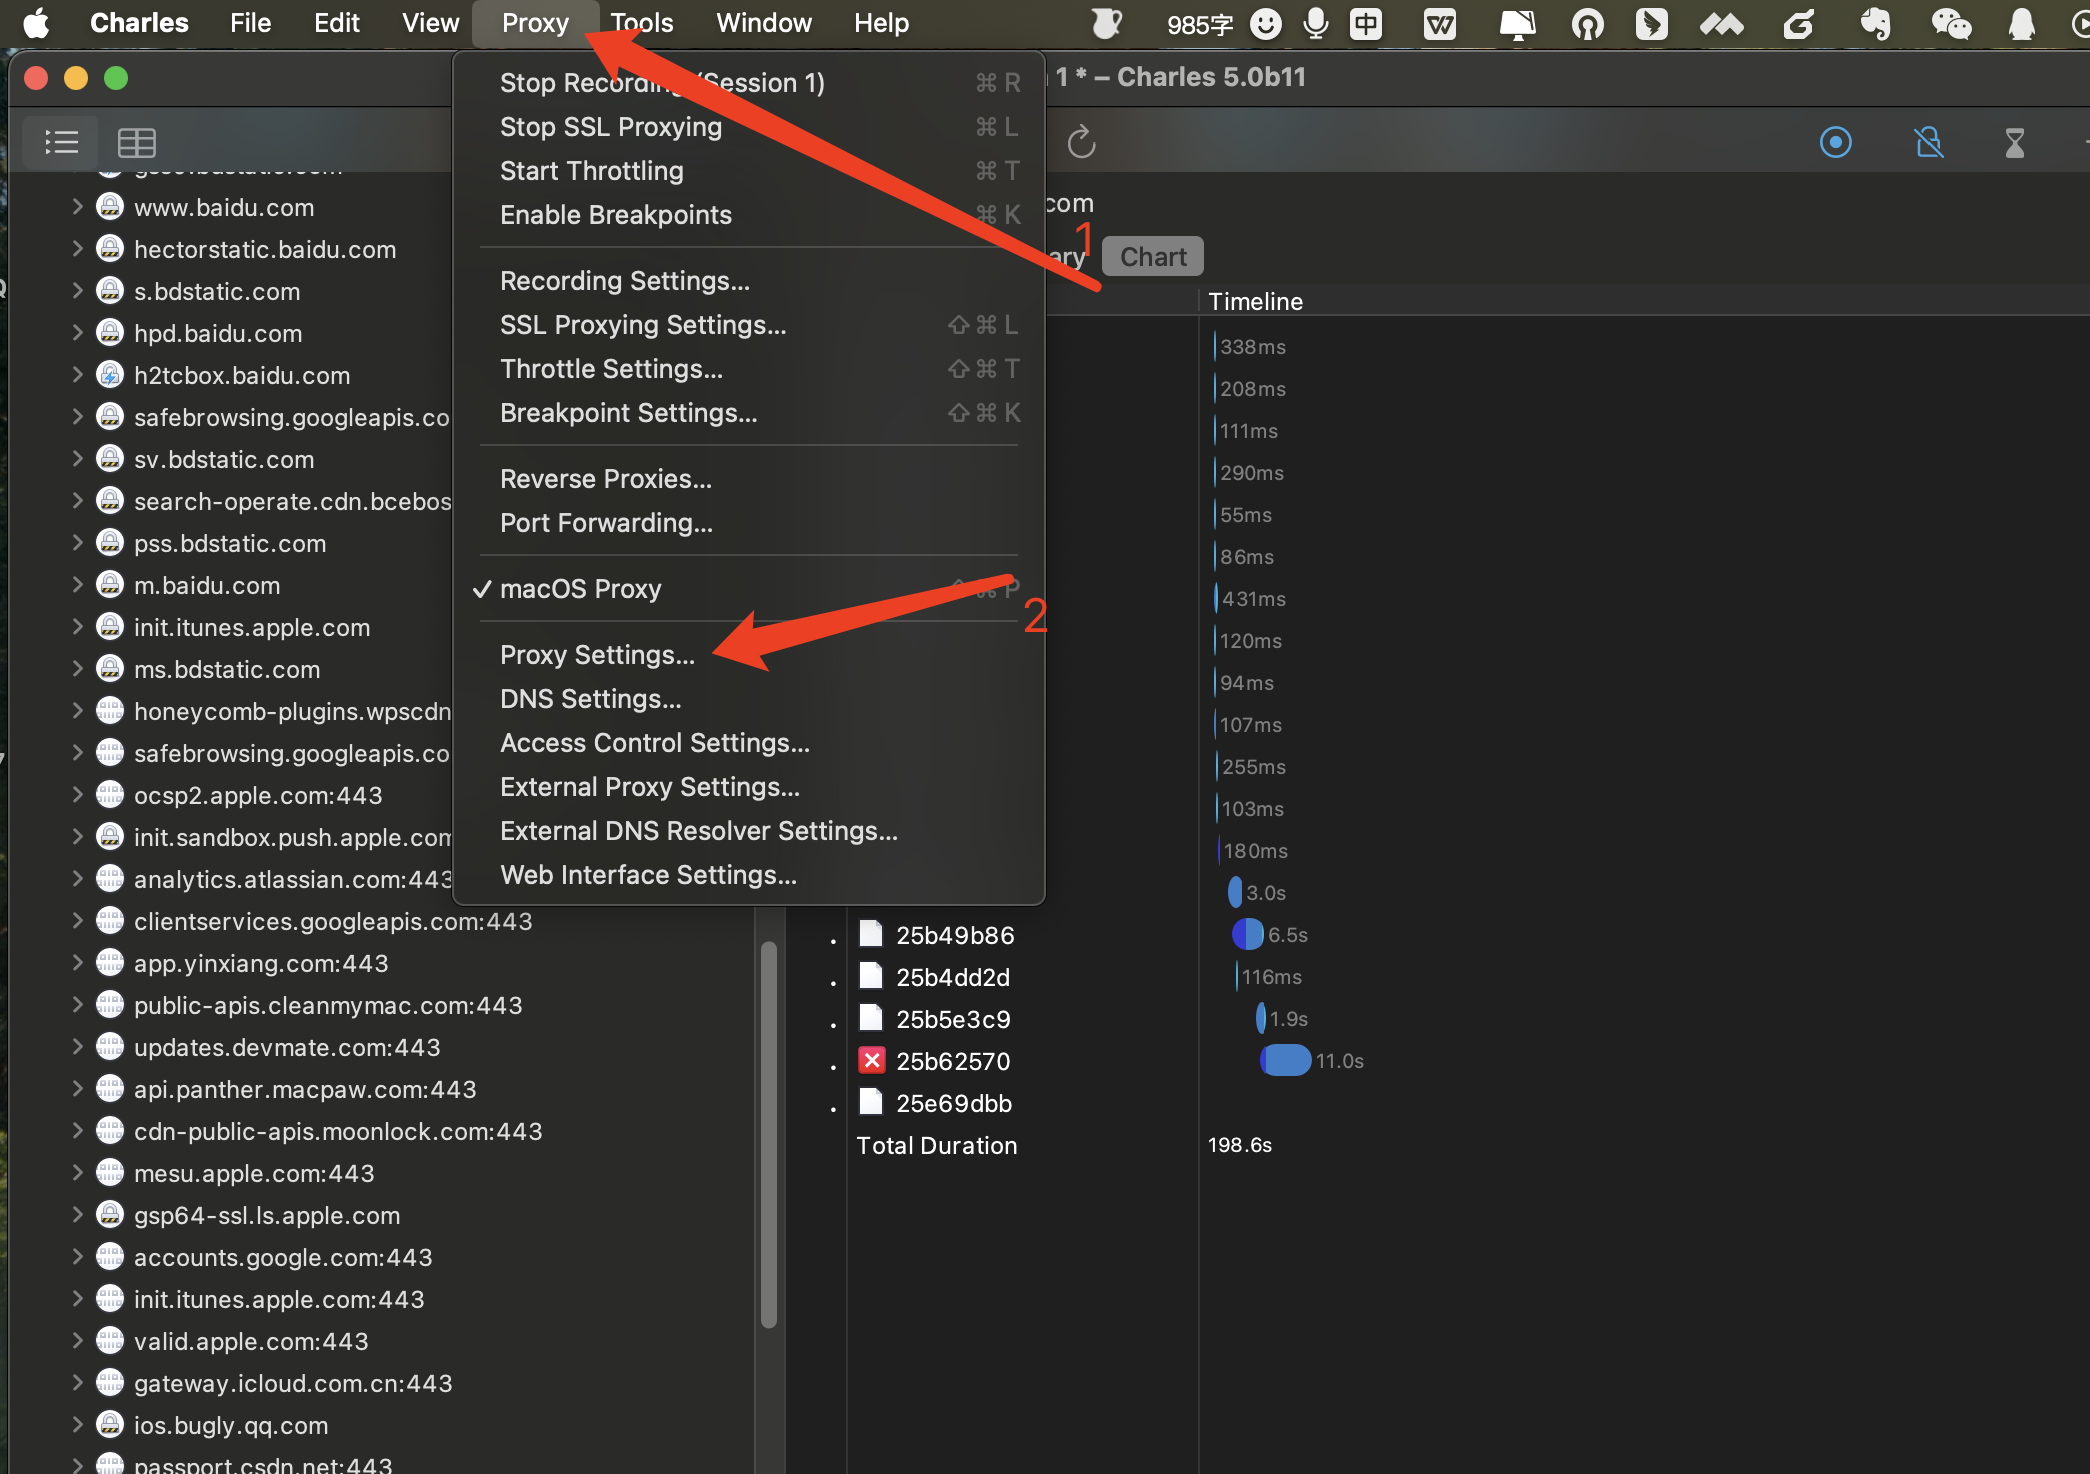Select Start Throttling menu item
Viewport: 2090px width, 1474px height.
[x=748, y=171]
